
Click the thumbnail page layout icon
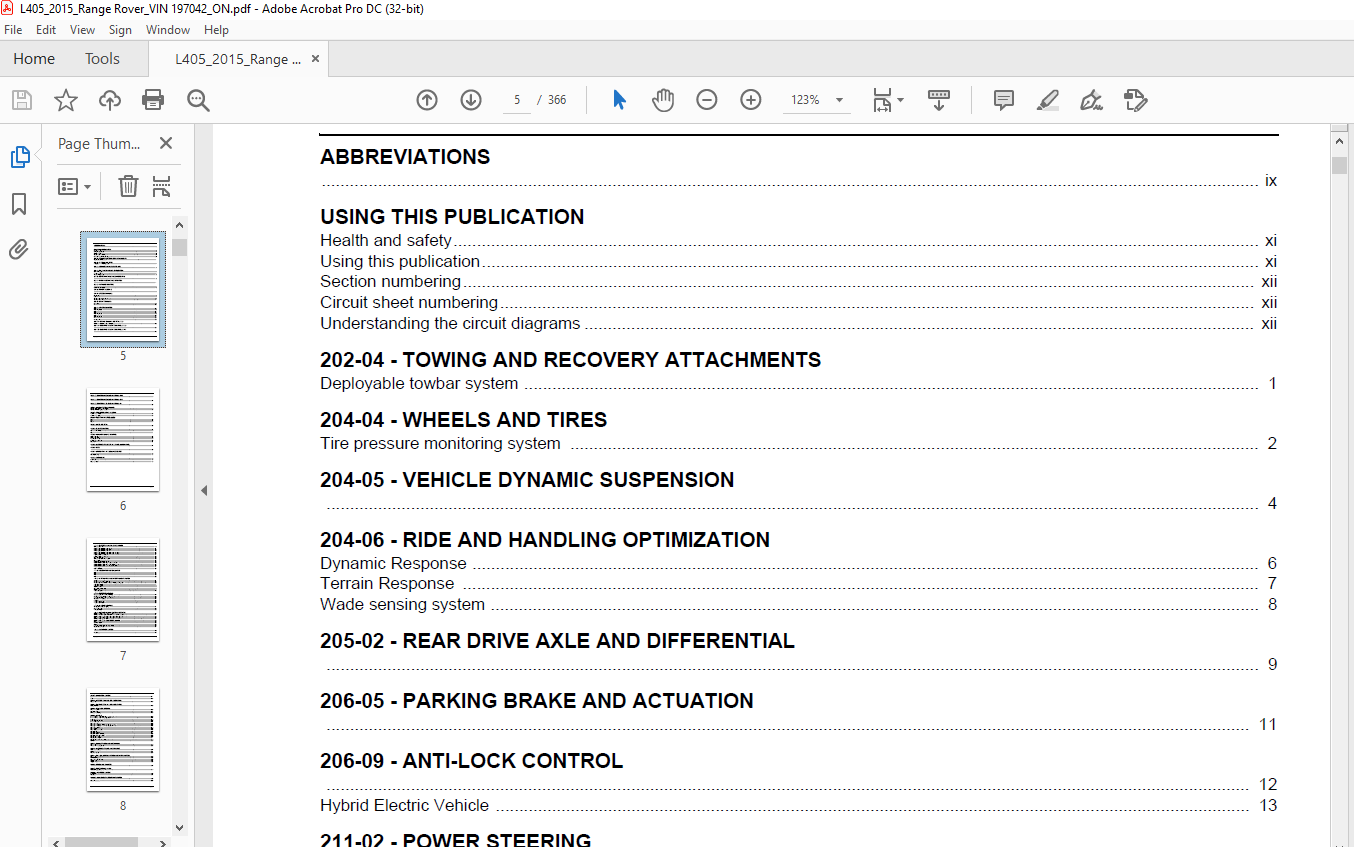click(162, 186)
